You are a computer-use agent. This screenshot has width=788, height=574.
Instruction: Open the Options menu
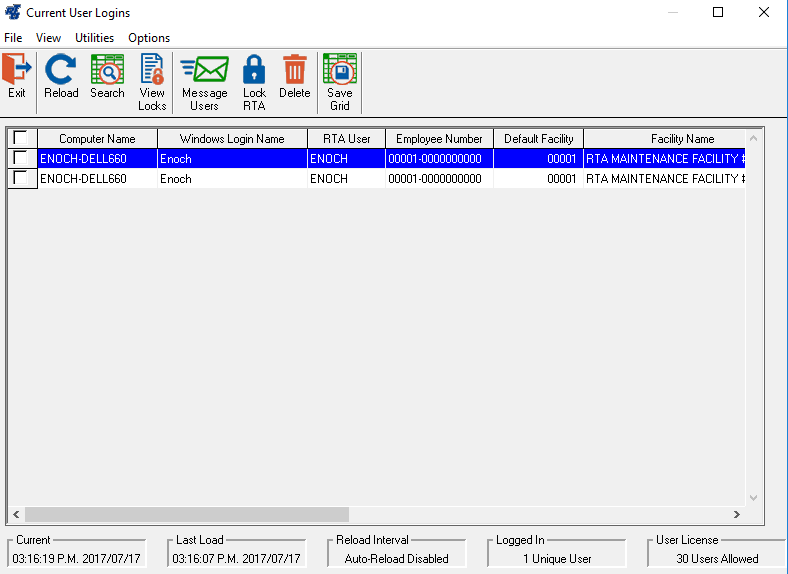tap(149, 38)
